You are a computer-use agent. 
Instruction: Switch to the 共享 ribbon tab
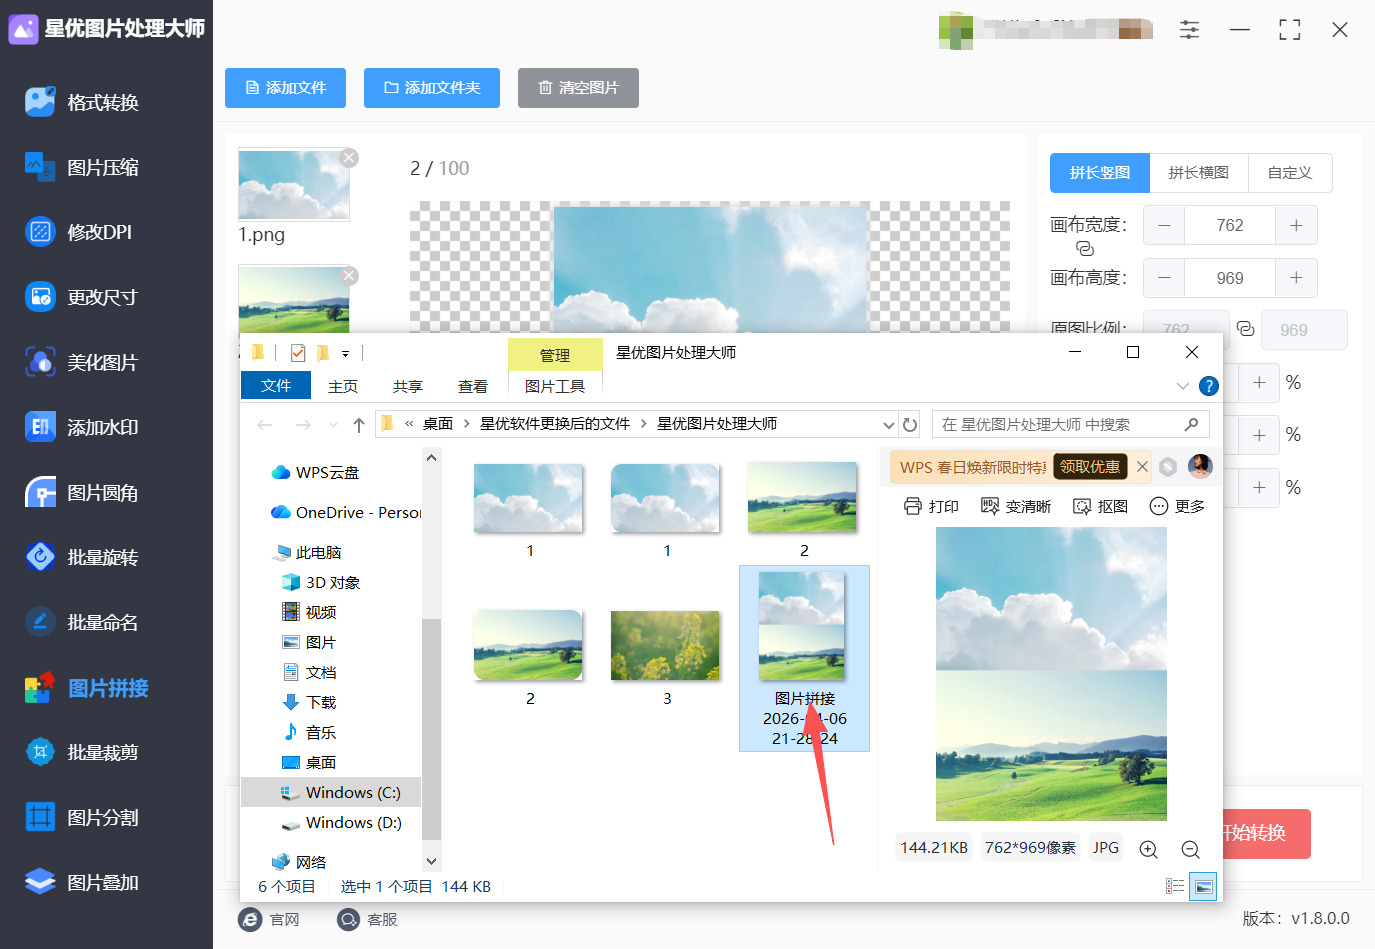coord(408,386)
